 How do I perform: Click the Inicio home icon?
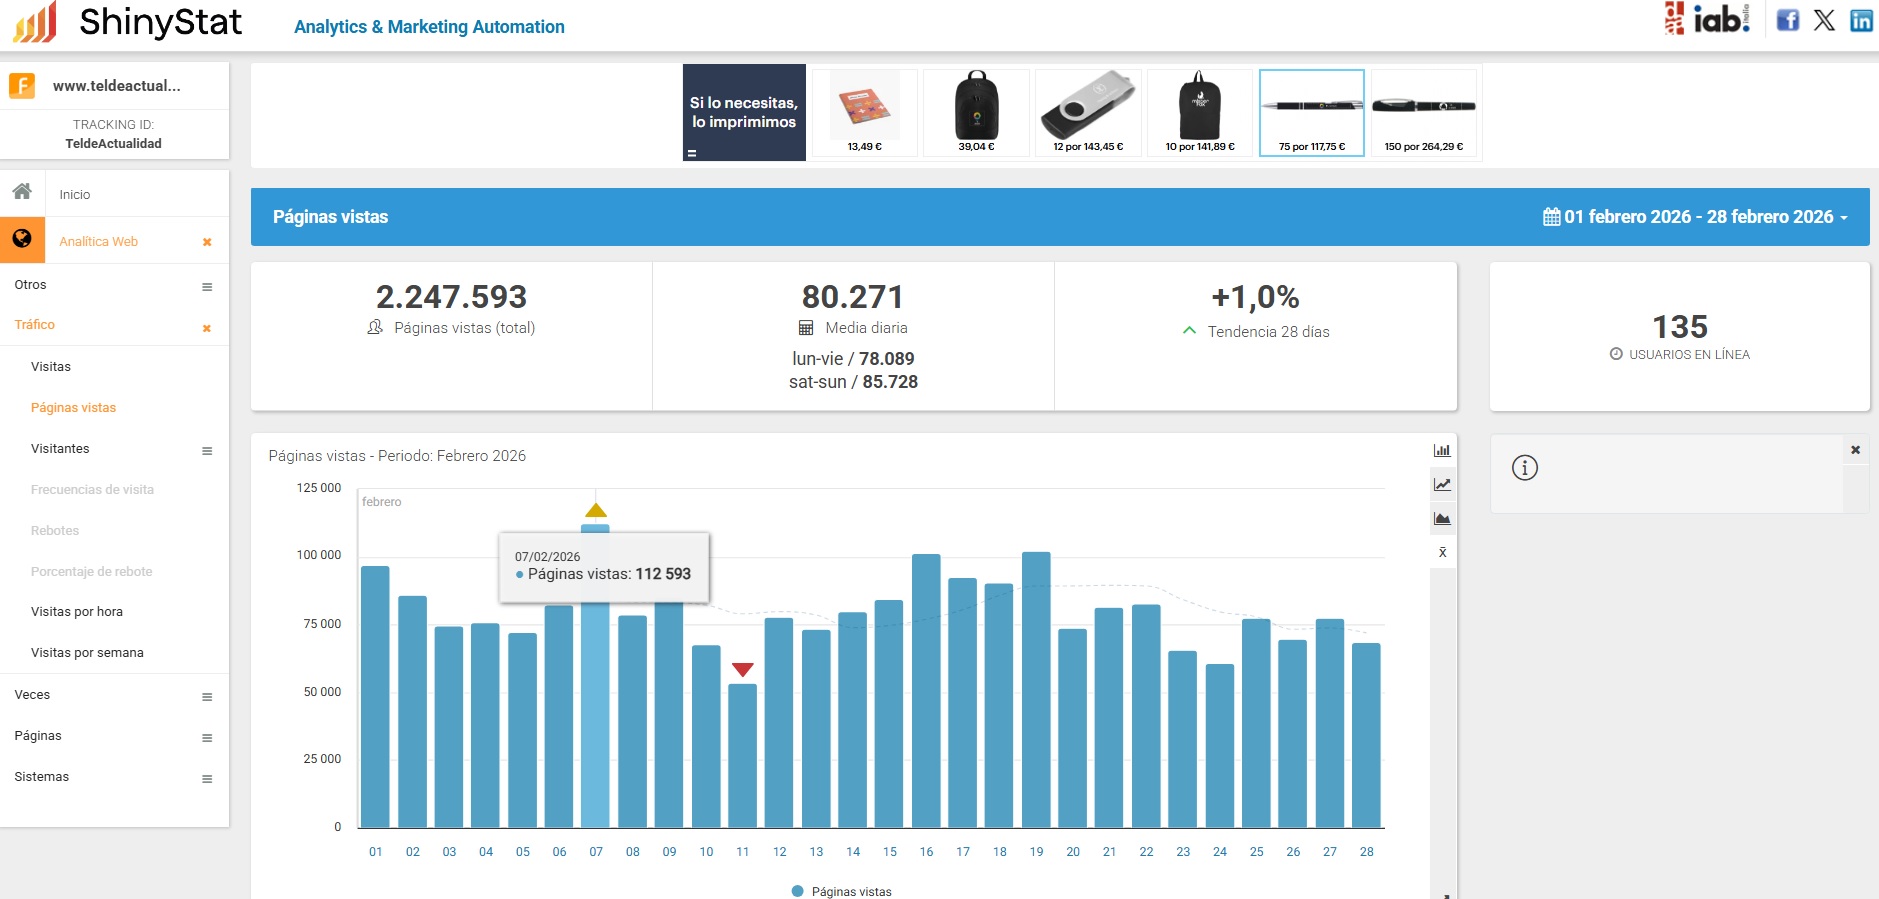point(22,192)
